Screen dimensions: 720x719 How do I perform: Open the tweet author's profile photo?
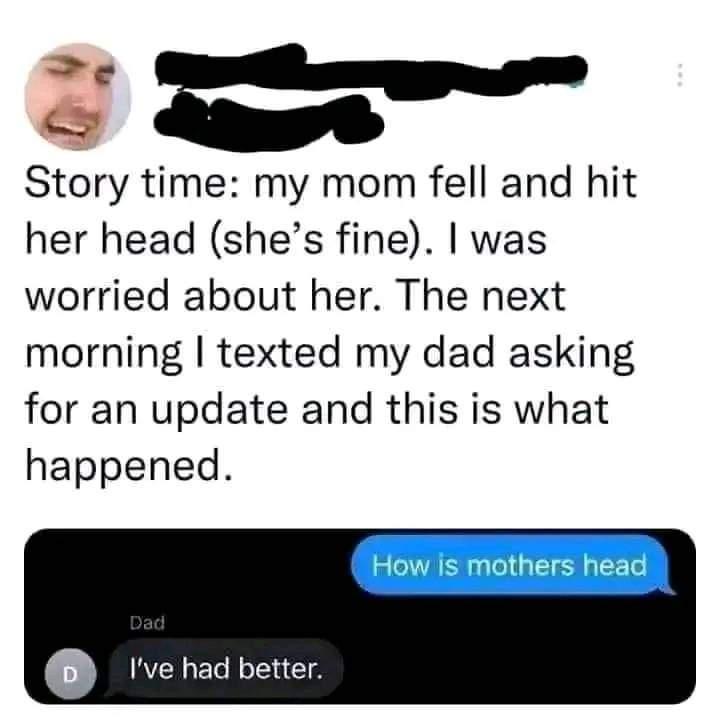tap(78, 96)
